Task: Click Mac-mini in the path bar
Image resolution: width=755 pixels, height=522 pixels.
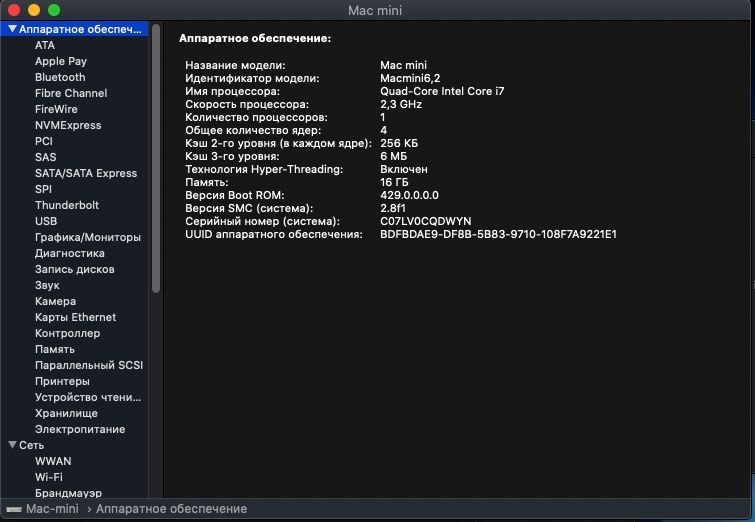Action: click(52, 509)
